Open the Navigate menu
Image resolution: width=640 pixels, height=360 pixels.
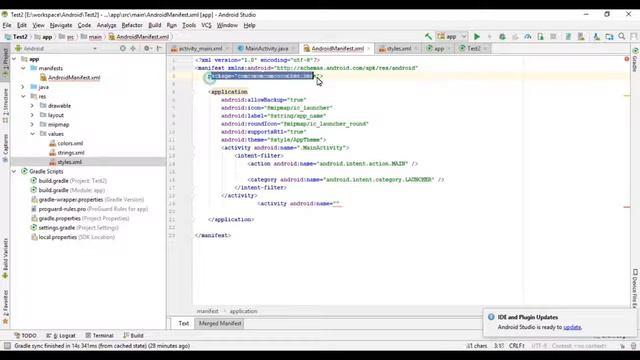click(x=61, y=25)
